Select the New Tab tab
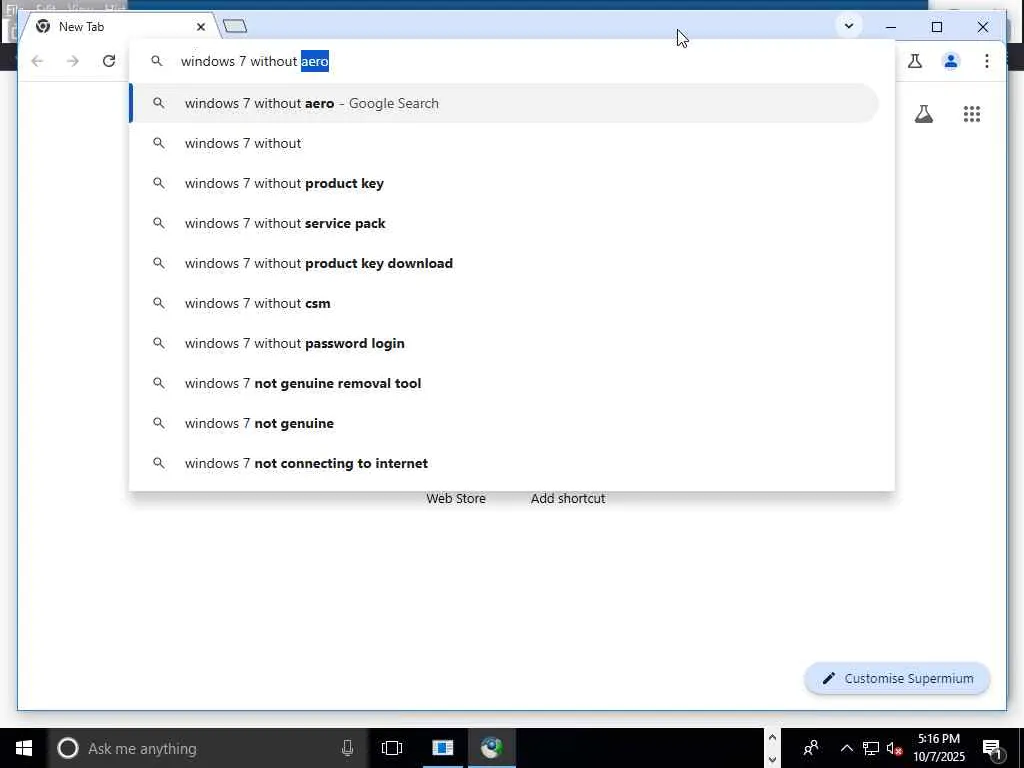The image size is (1024, 768). click(x=121, y=27)
